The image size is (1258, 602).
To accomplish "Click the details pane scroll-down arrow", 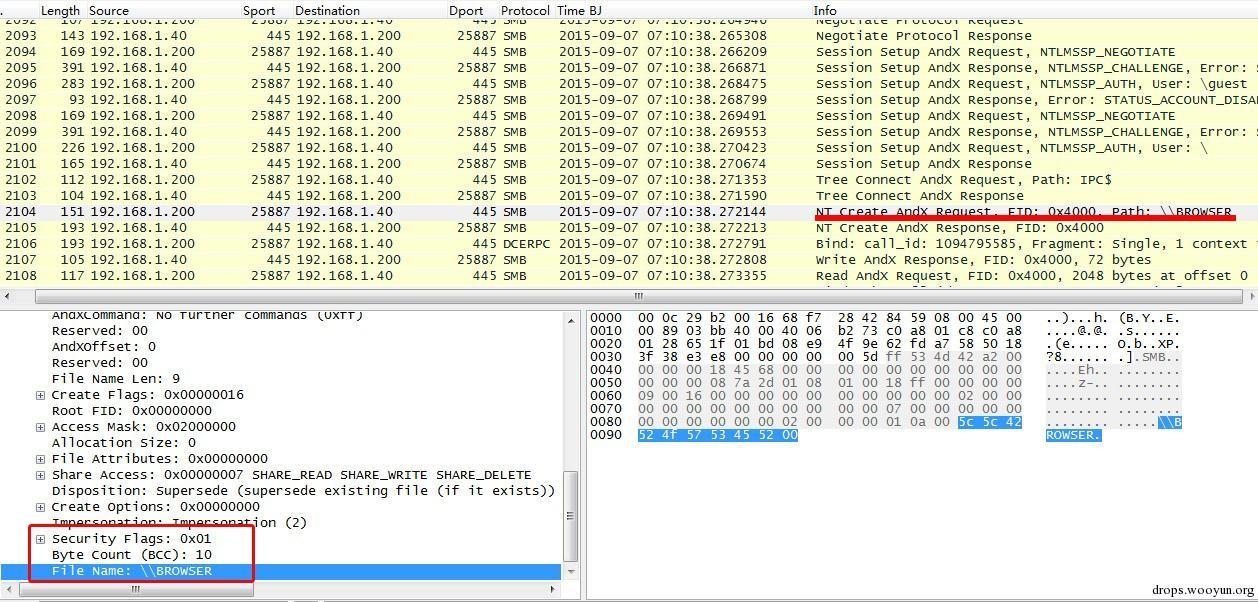I will pos(572,571).
